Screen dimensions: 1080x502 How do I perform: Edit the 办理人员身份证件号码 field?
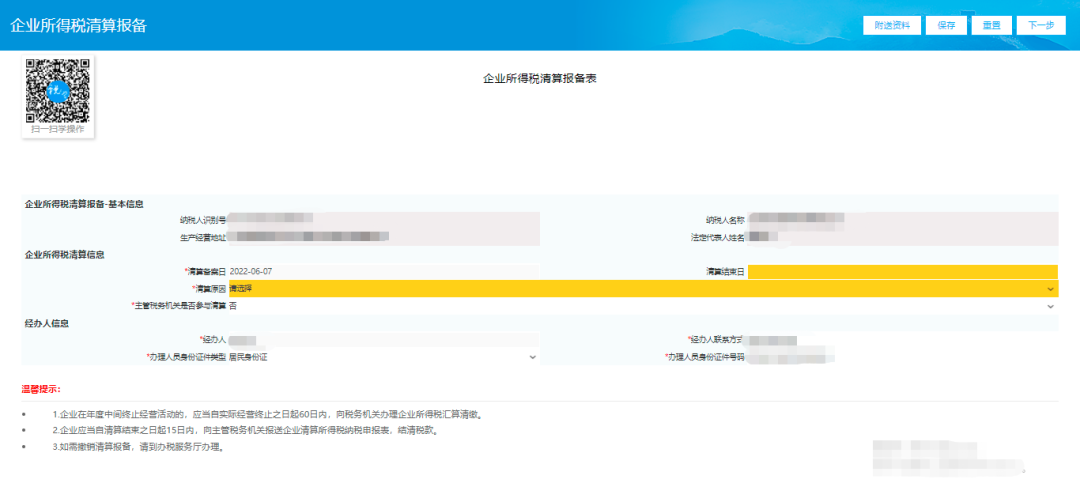[x=903, y=357]
